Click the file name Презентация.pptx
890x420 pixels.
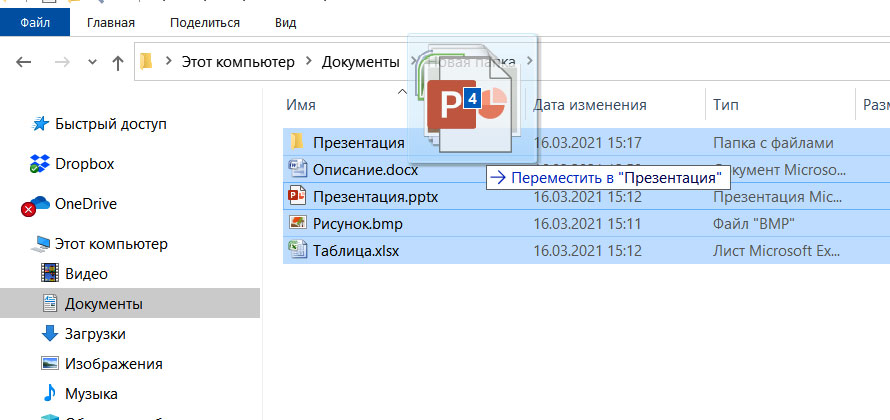pos(376,197)
